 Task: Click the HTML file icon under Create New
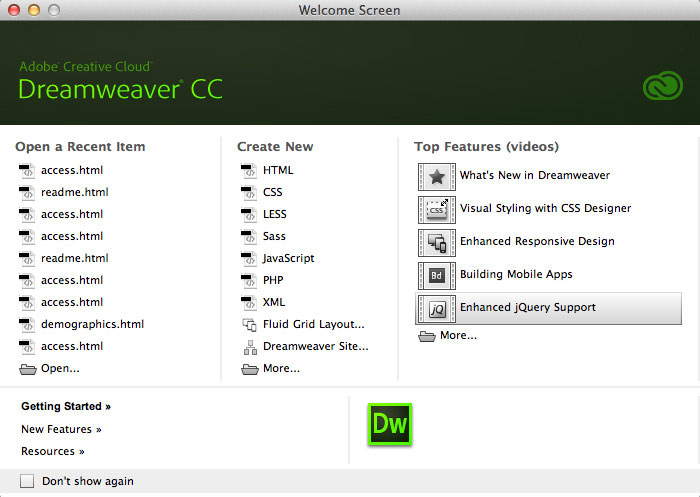(x=249, y=171)
